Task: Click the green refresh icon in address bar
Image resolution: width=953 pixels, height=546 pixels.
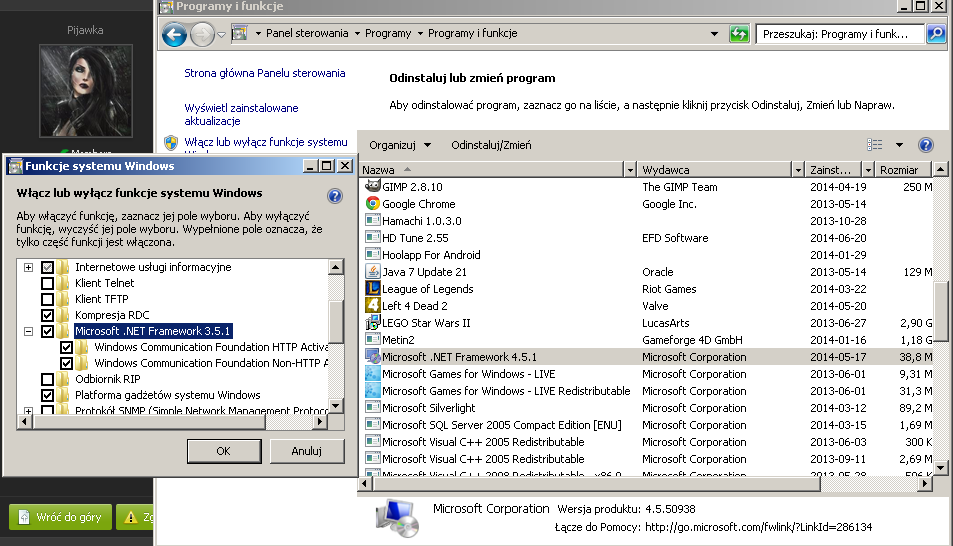Action: click(x=739, y=34)
